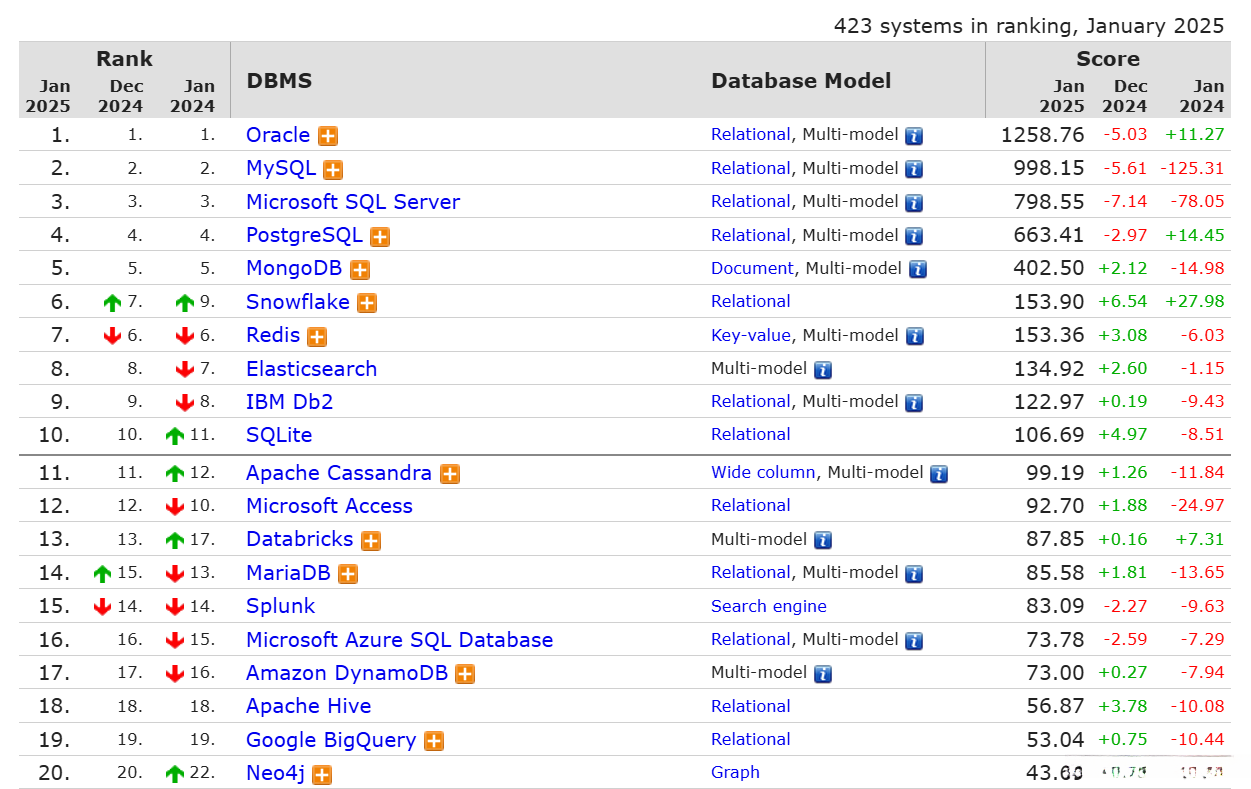
Task: Click the info icon in the Redis row
Action: (x=914, y=337)
